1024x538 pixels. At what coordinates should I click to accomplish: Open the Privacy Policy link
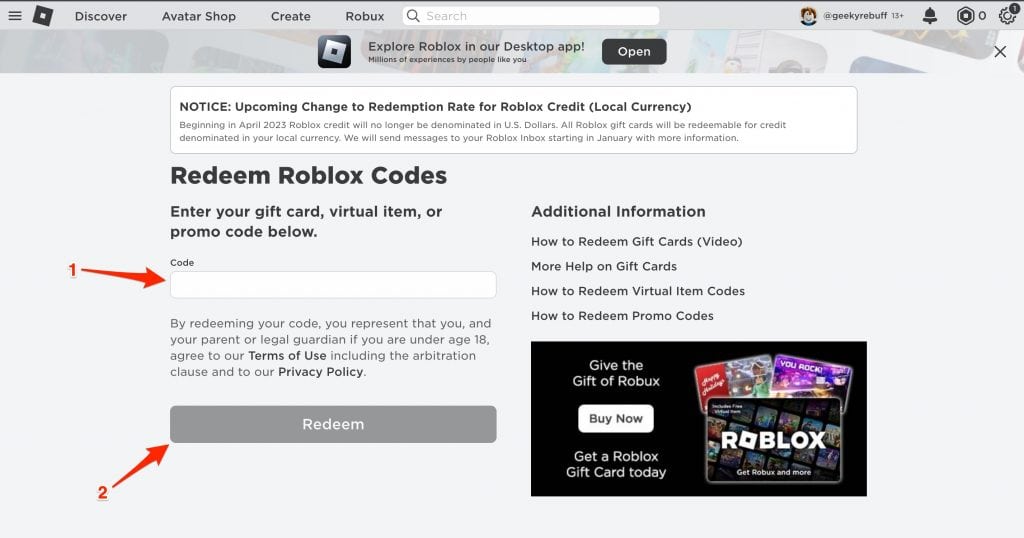321,372
